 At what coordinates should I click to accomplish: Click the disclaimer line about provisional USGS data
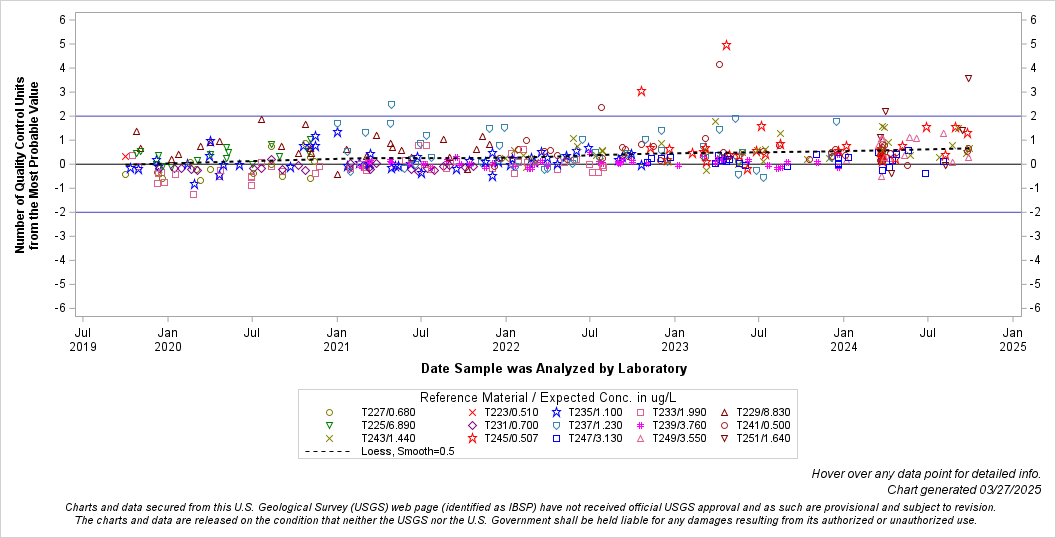click(531, 507)
